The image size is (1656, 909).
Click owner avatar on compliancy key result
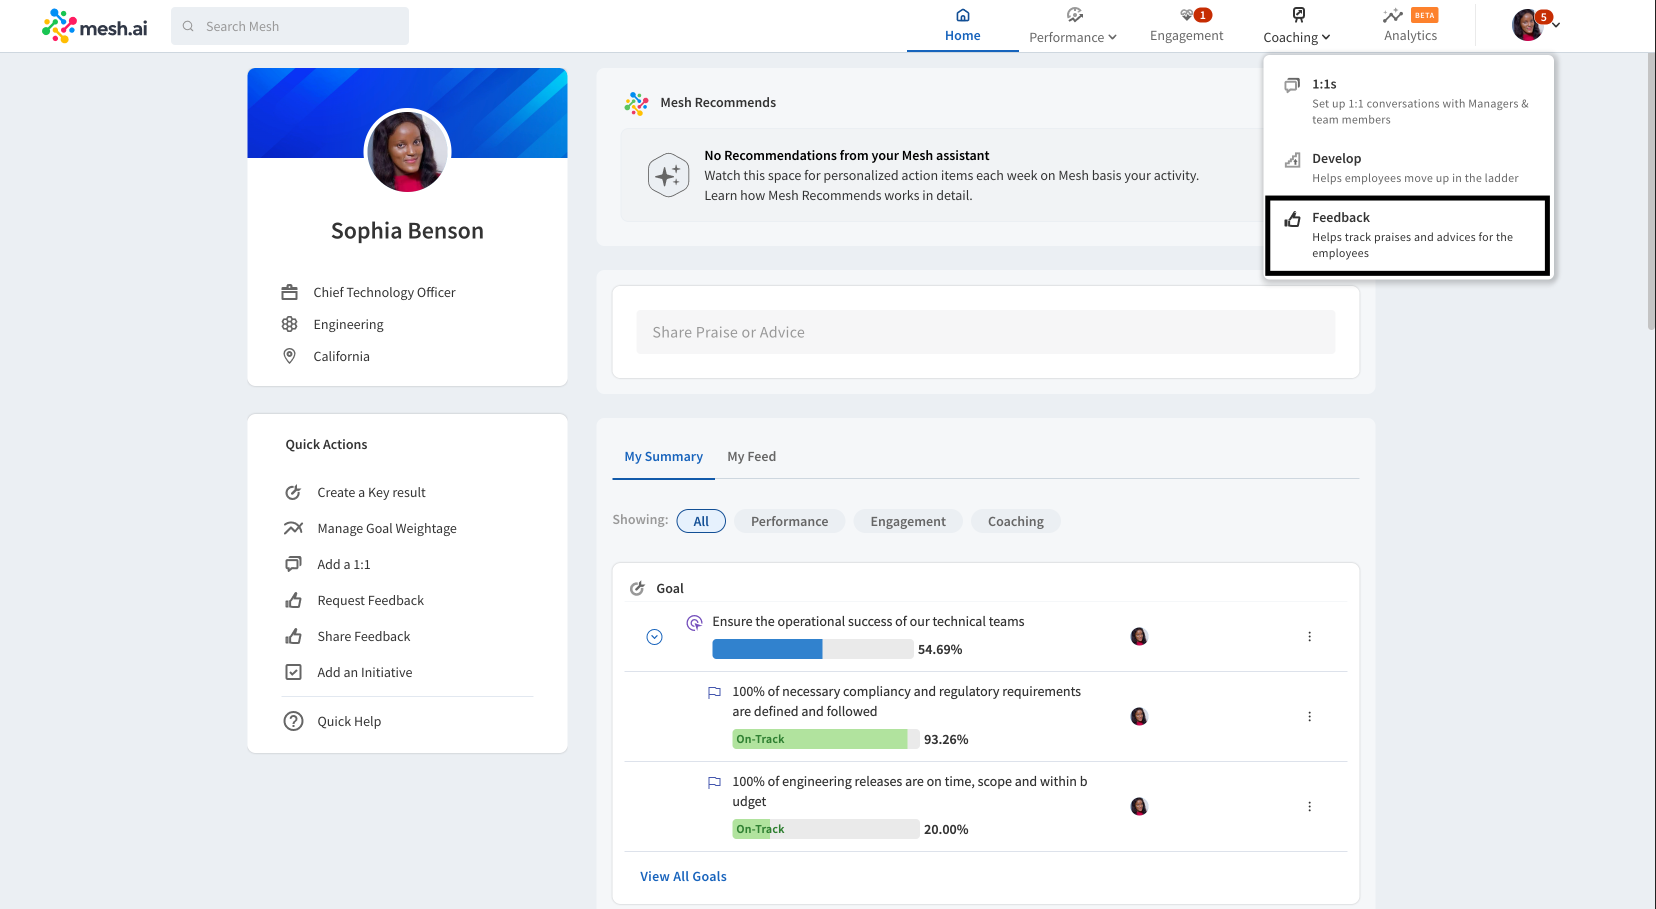coord(1138,716)
